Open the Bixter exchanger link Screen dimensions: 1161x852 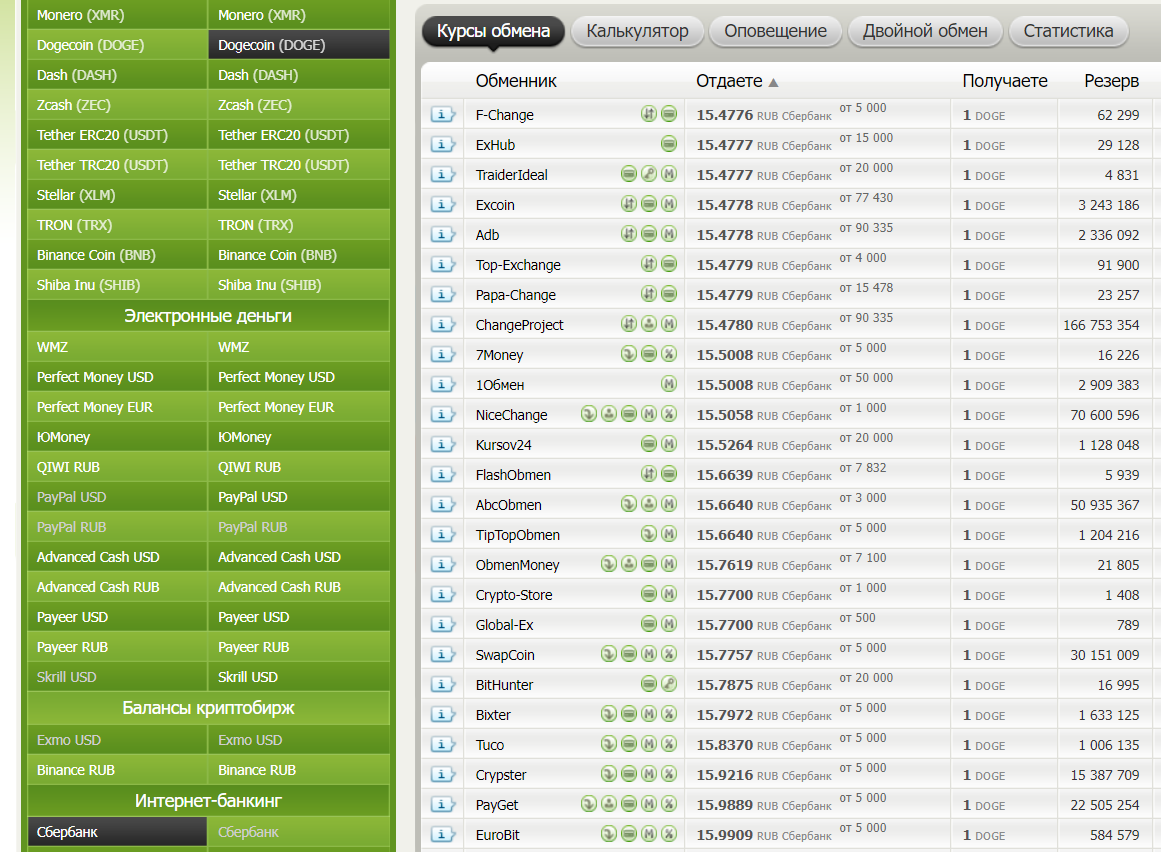[x=493, y=715]
